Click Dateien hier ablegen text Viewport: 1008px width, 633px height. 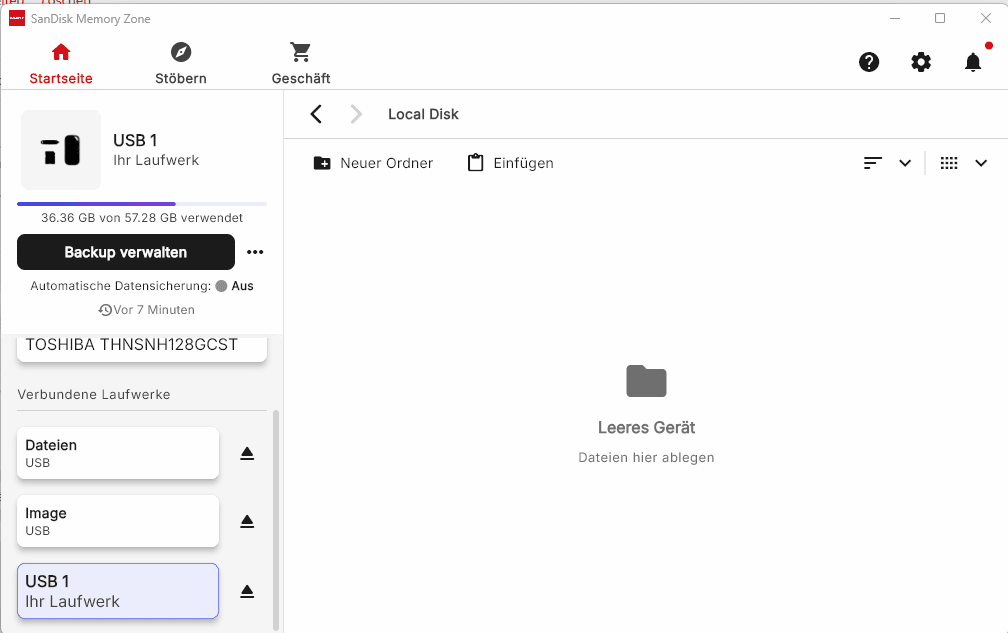[646, 458]
